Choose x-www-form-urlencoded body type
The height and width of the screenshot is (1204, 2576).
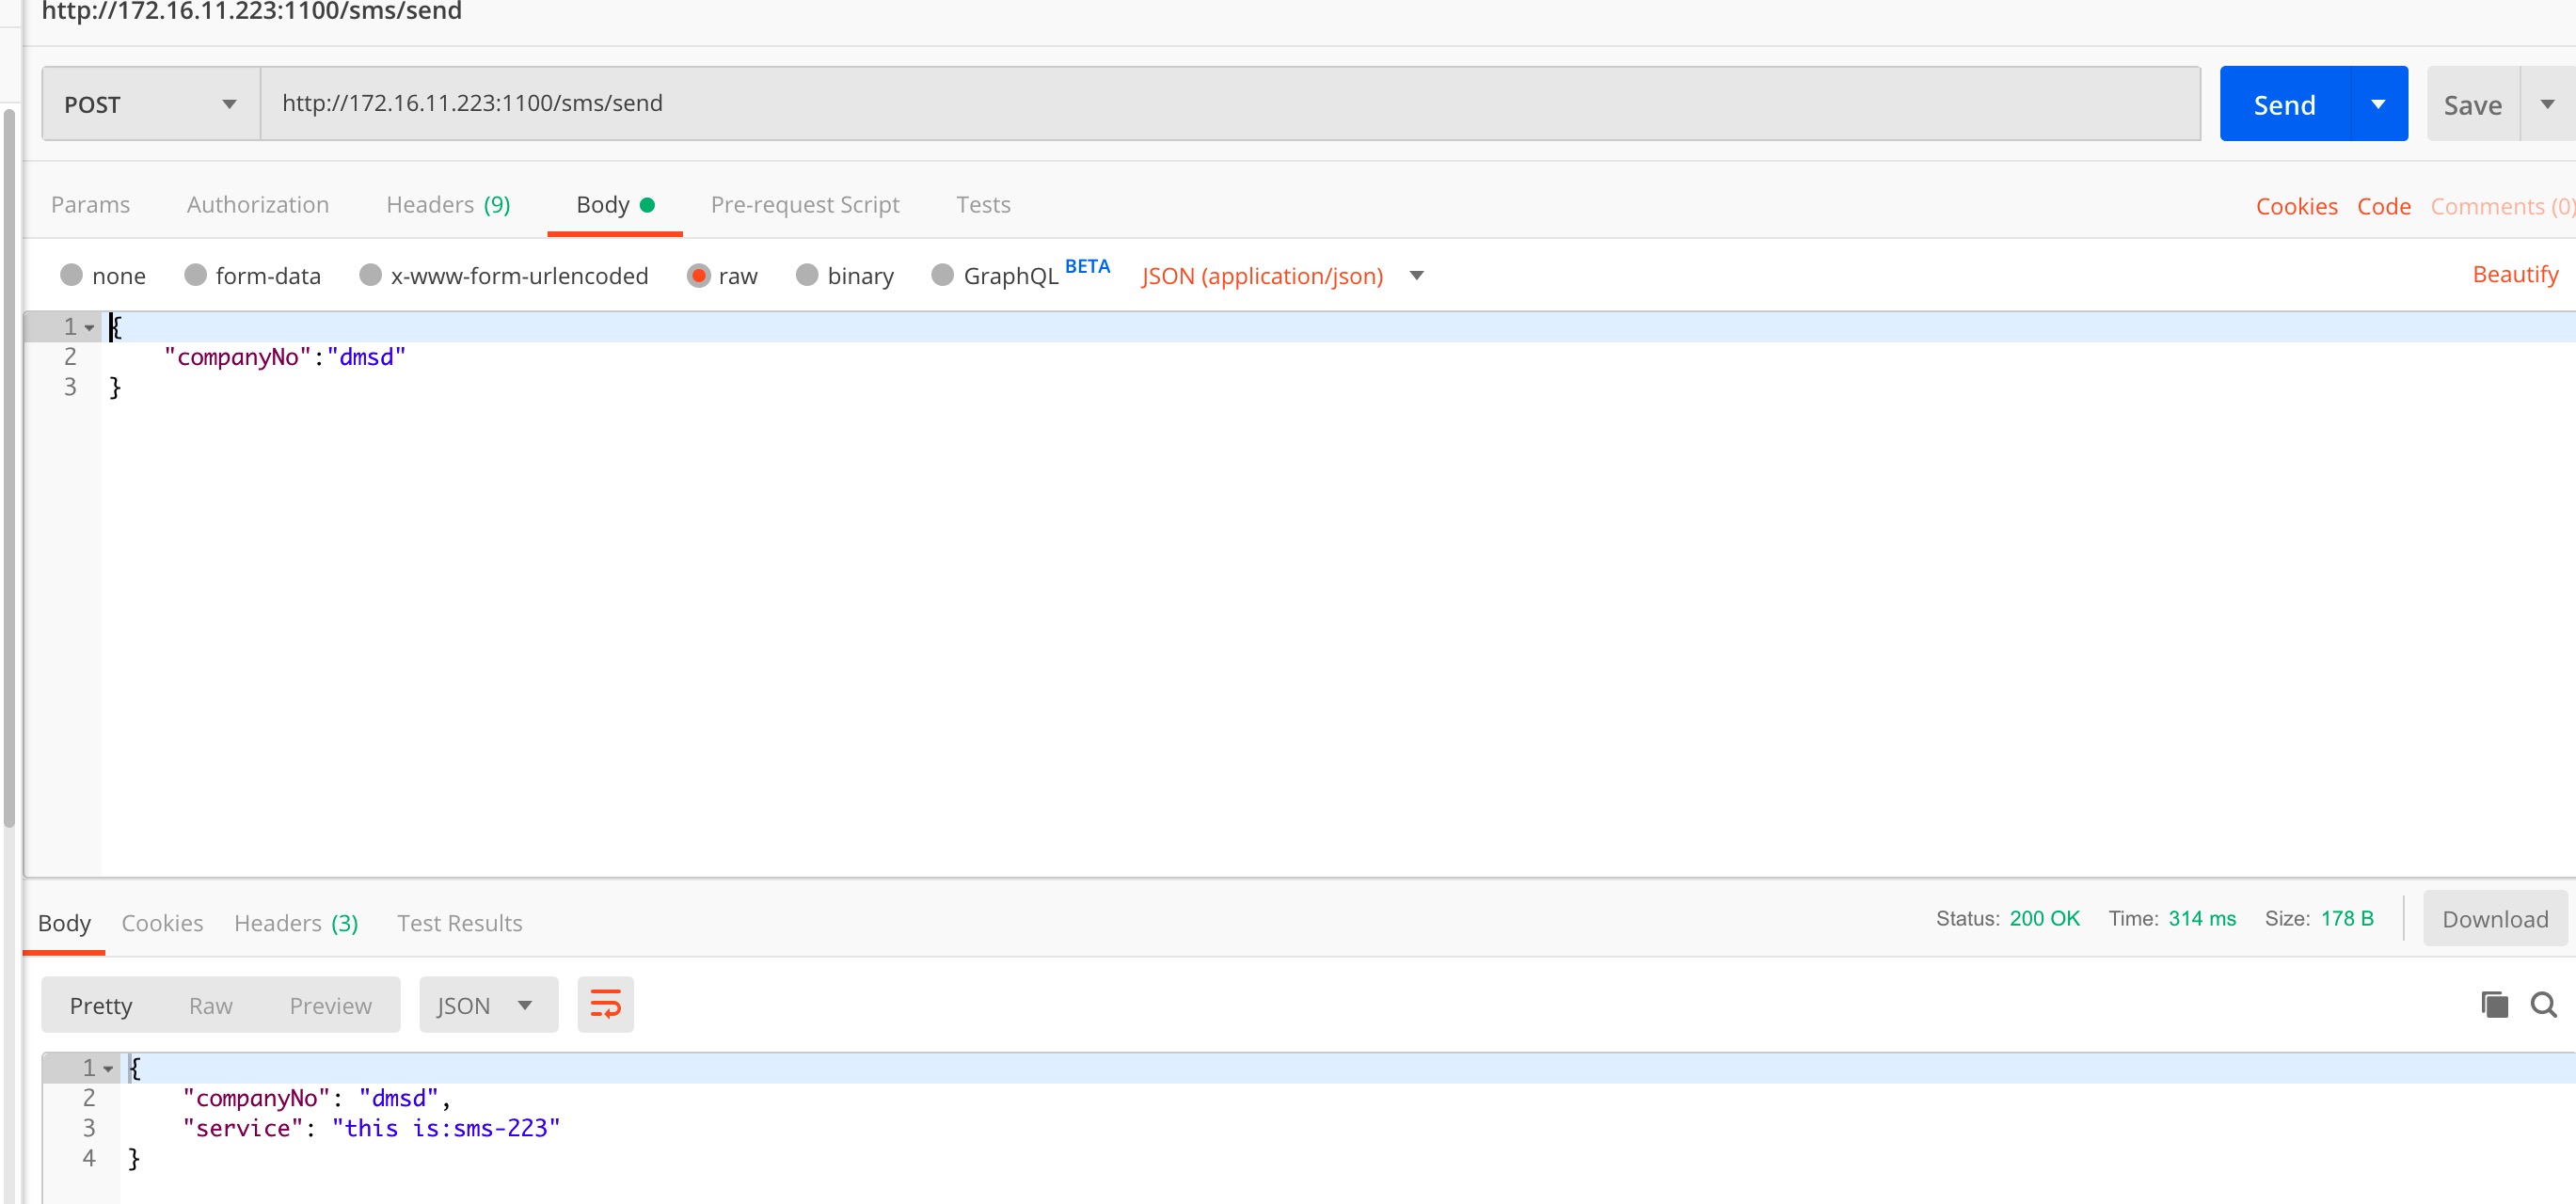pos(370,275)
